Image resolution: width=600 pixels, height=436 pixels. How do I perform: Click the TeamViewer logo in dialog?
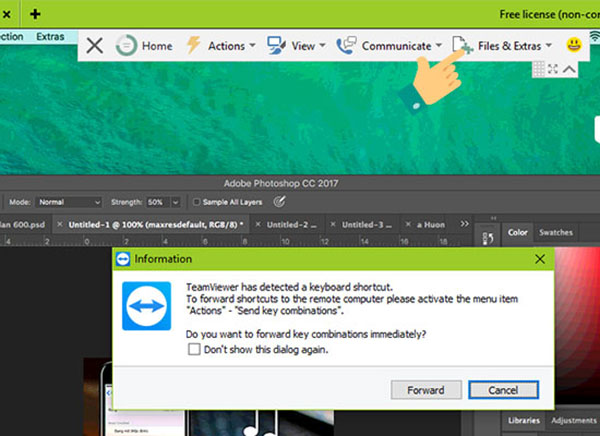click(147, 306)
